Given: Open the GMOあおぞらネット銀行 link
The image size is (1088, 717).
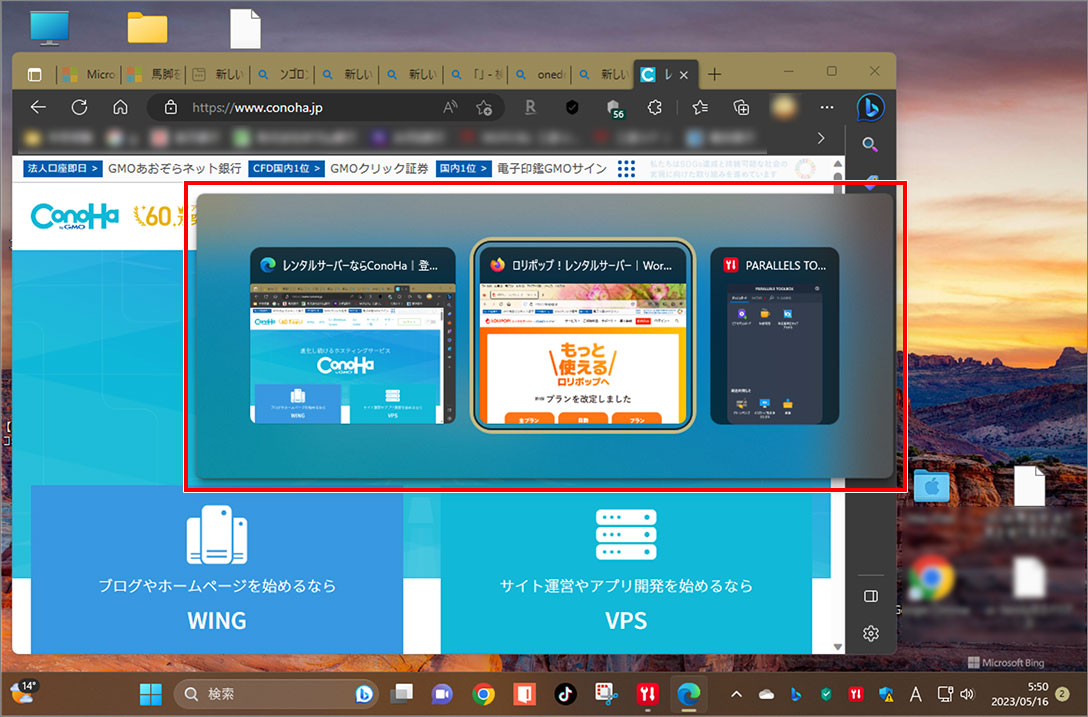Looking at the screenshot, I should [174, 169].
